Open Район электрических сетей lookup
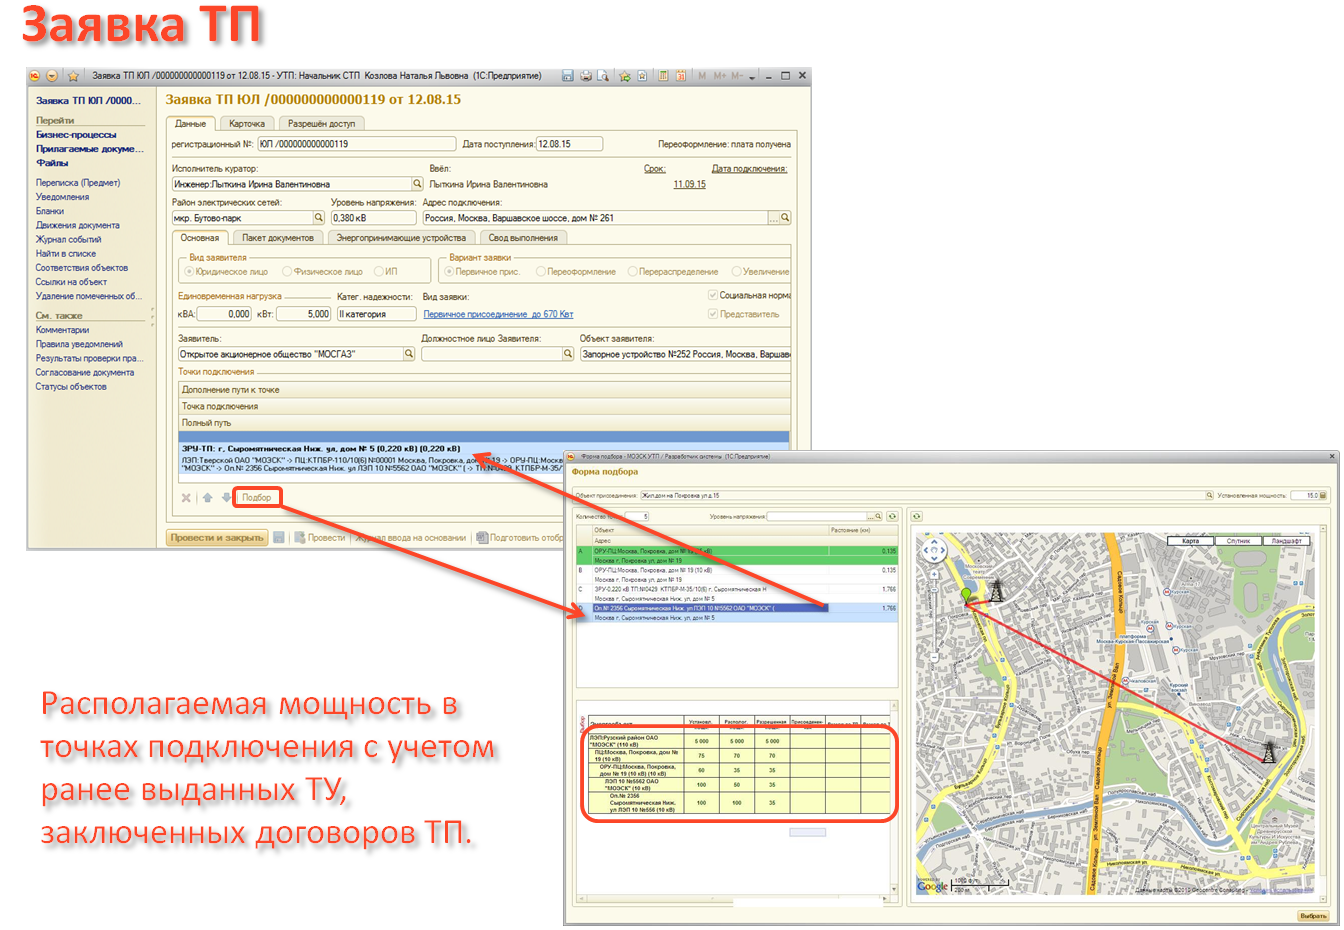The image size is (1344, 930). click(x=320, y=218)
